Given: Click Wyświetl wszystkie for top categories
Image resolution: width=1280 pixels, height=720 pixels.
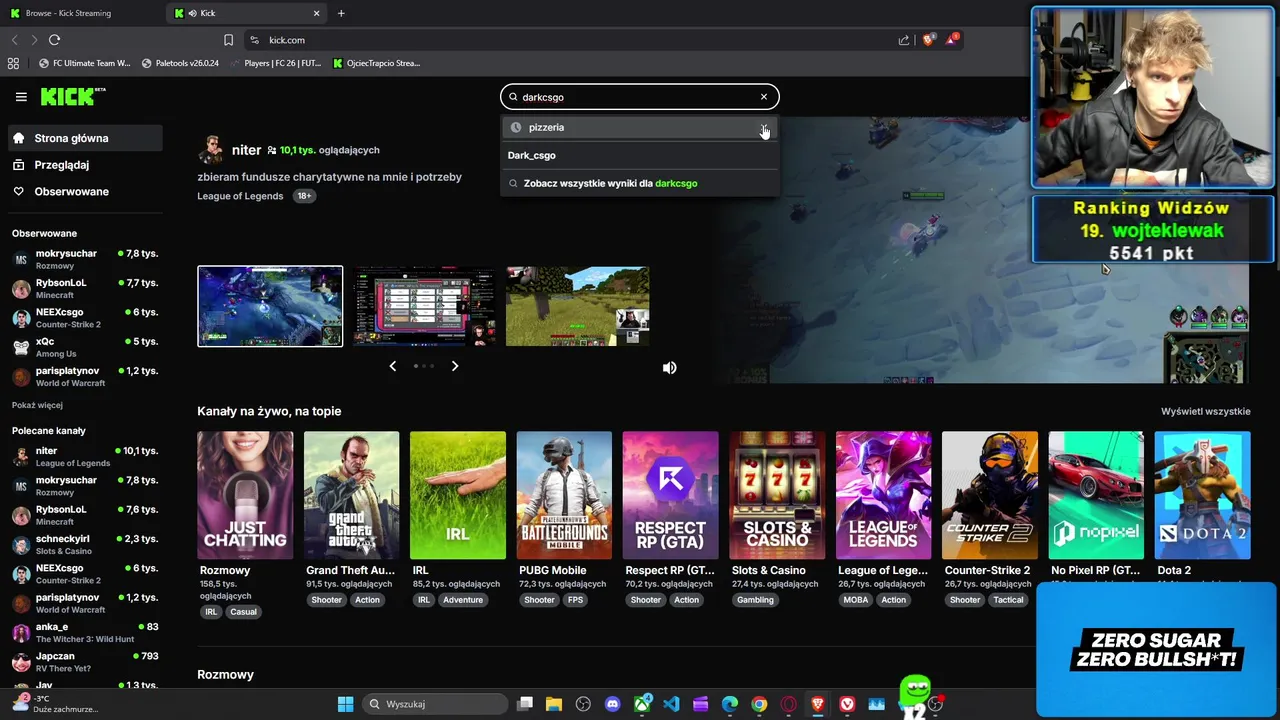Looking at the screenshot, I should click(x=1205, y=411).
